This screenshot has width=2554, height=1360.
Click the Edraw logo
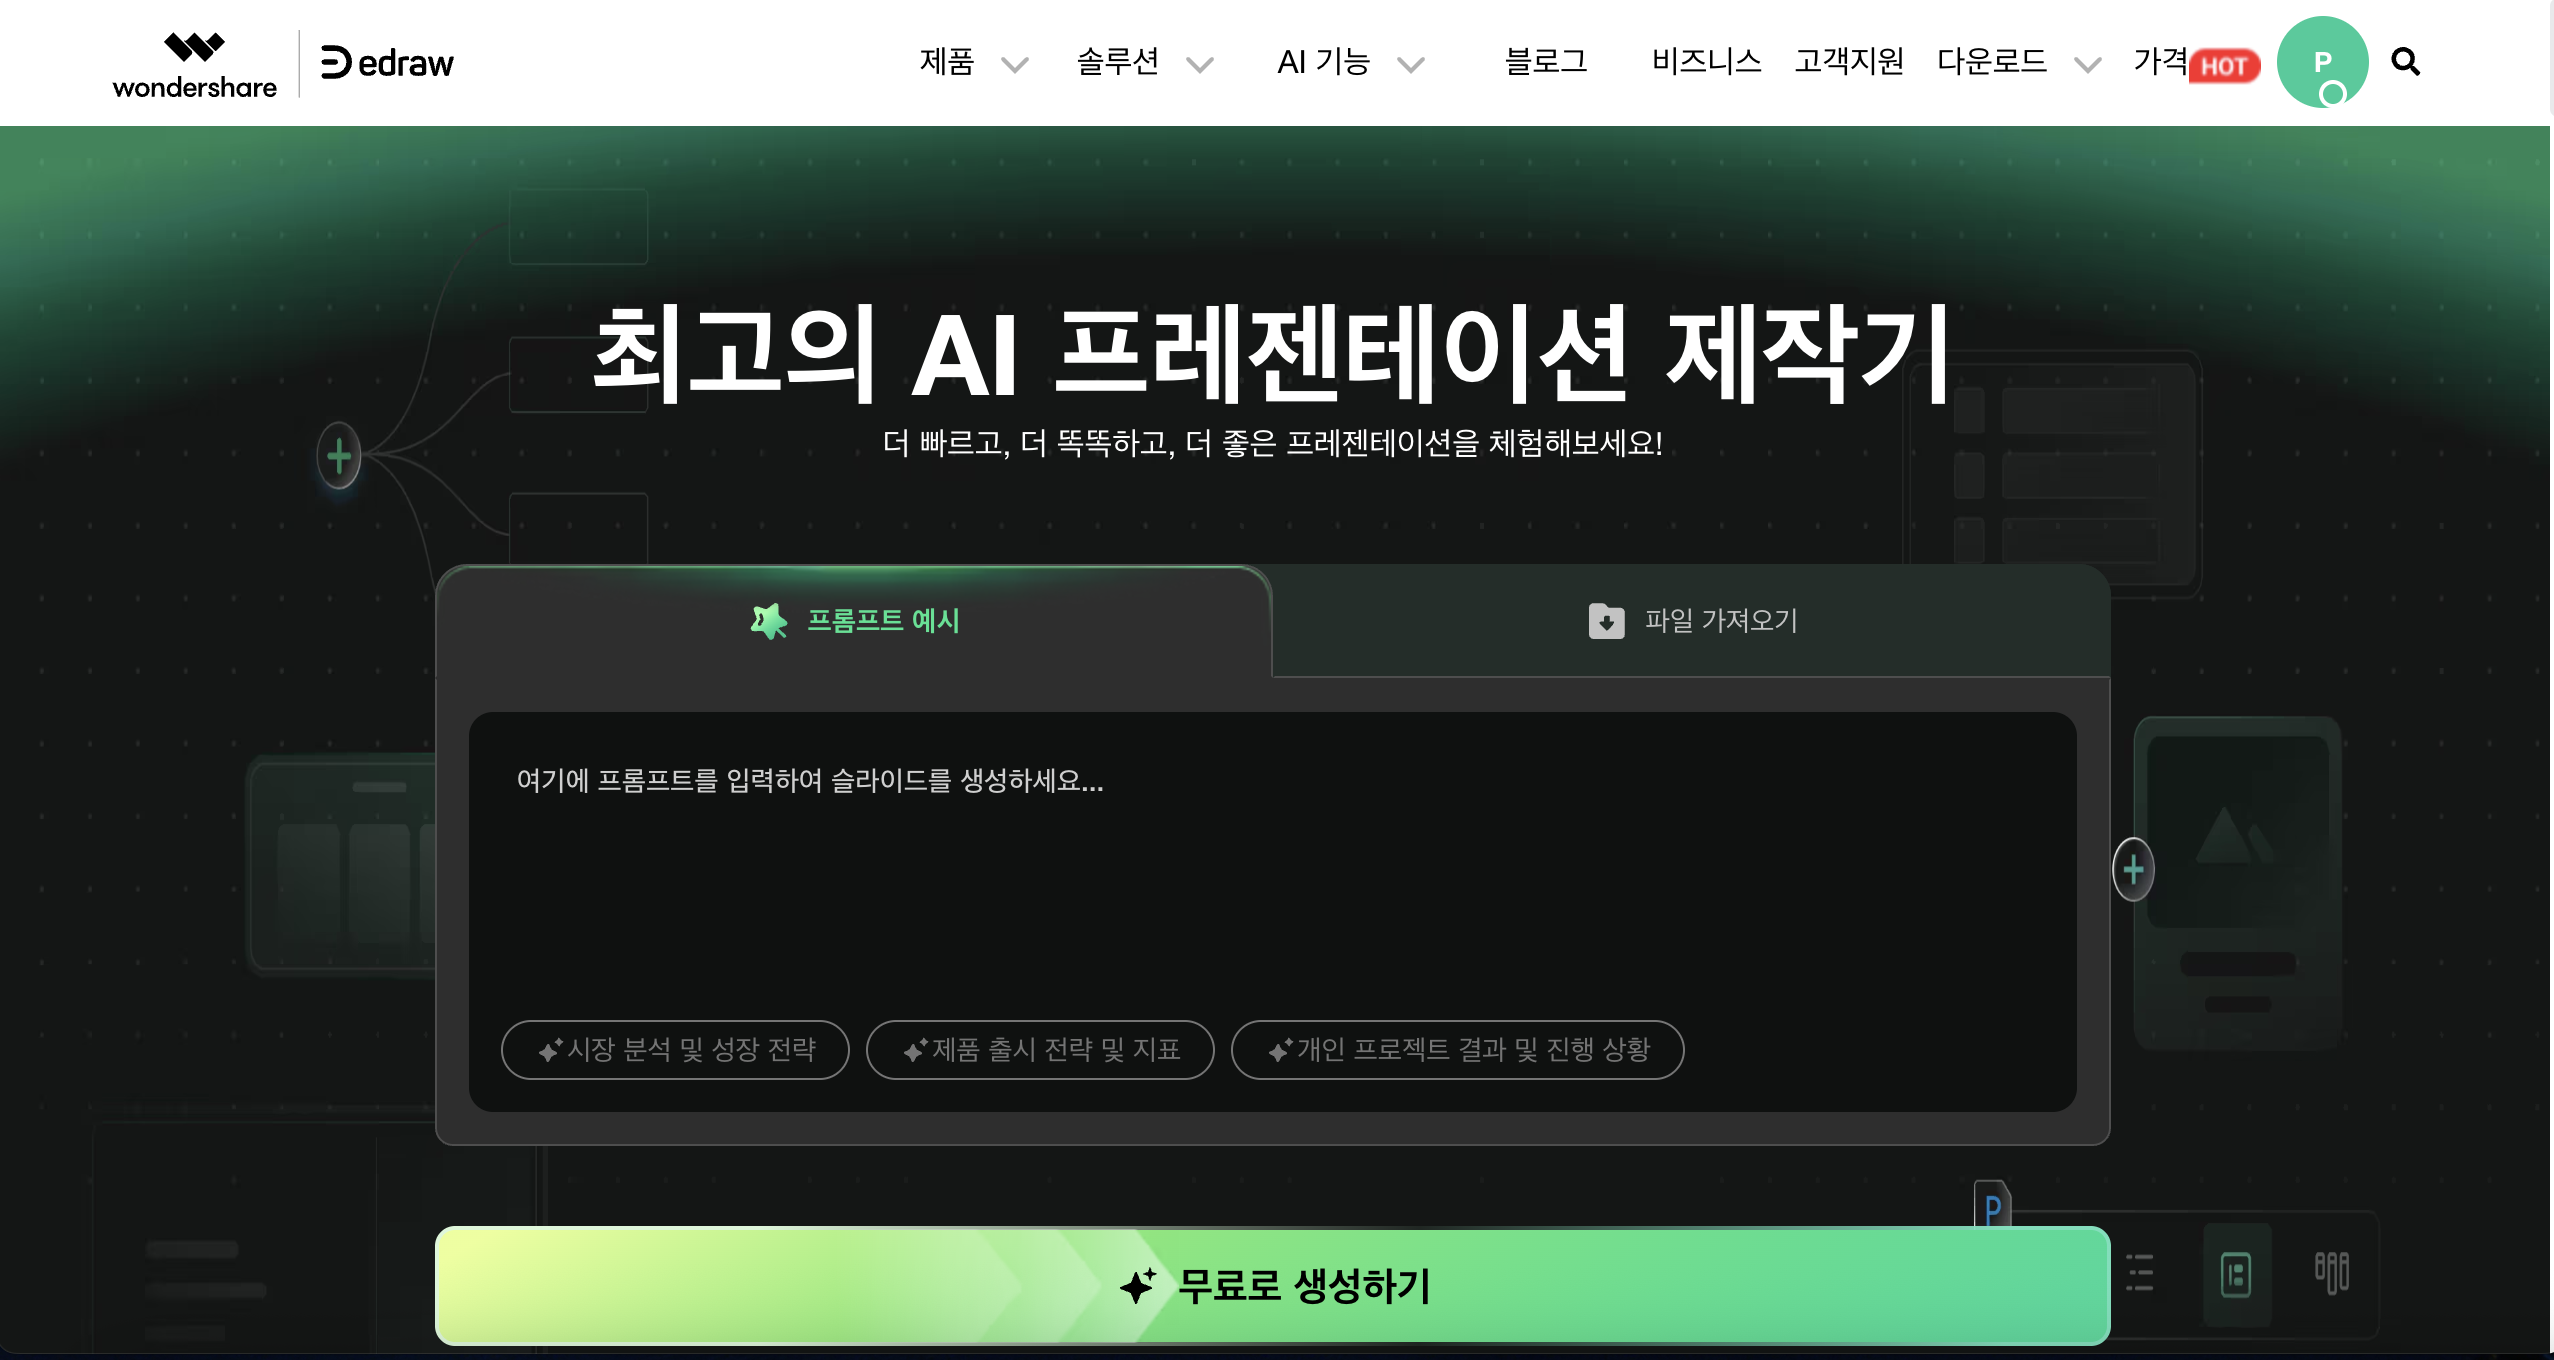click(387, 63)
